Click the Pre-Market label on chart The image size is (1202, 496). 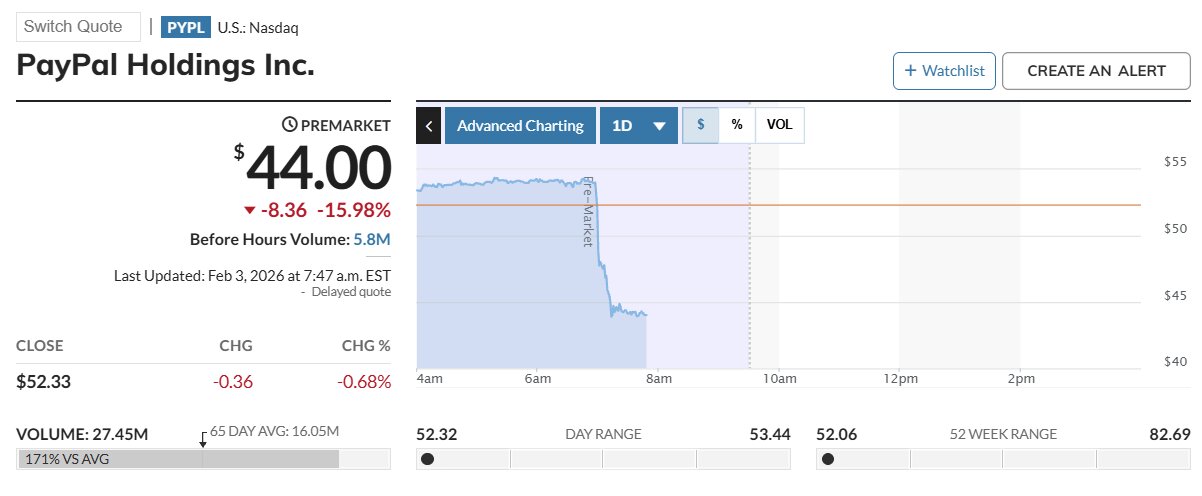click(x=589, y=212)
